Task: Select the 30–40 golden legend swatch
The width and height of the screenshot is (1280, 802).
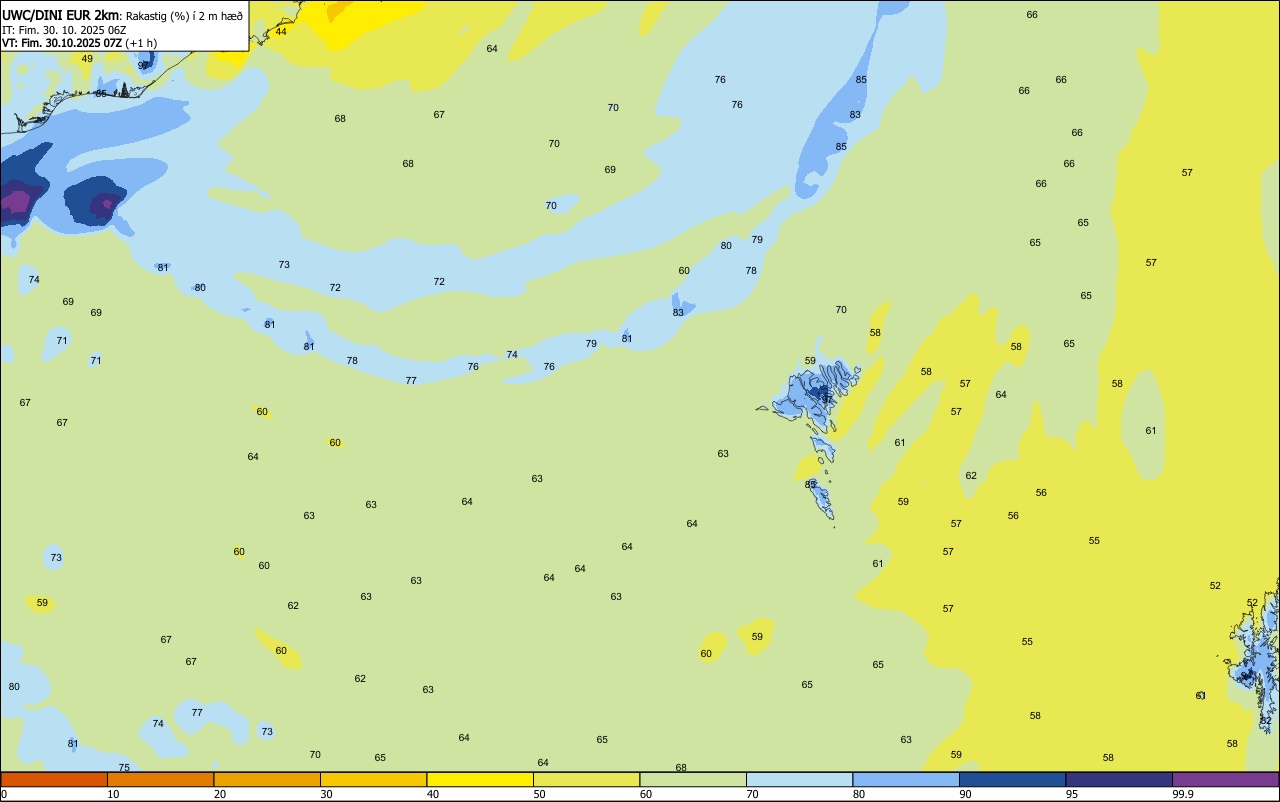Action: coord(373,779)
